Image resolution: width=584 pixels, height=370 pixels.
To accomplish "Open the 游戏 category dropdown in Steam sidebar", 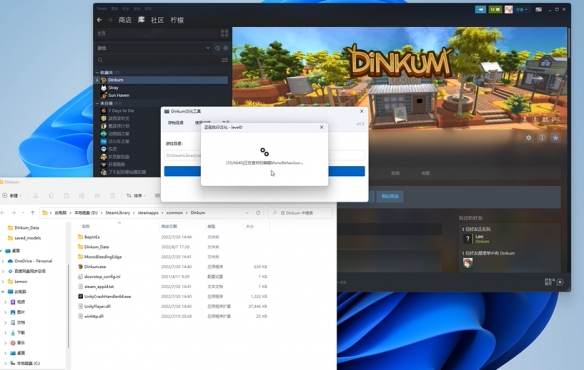I will pyautogui.click(x=208, y=48).
